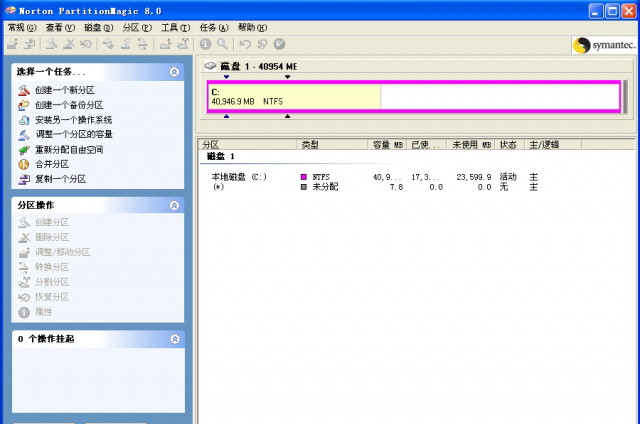
Task: Click the 状态 column header
Action: pos(510,144)
